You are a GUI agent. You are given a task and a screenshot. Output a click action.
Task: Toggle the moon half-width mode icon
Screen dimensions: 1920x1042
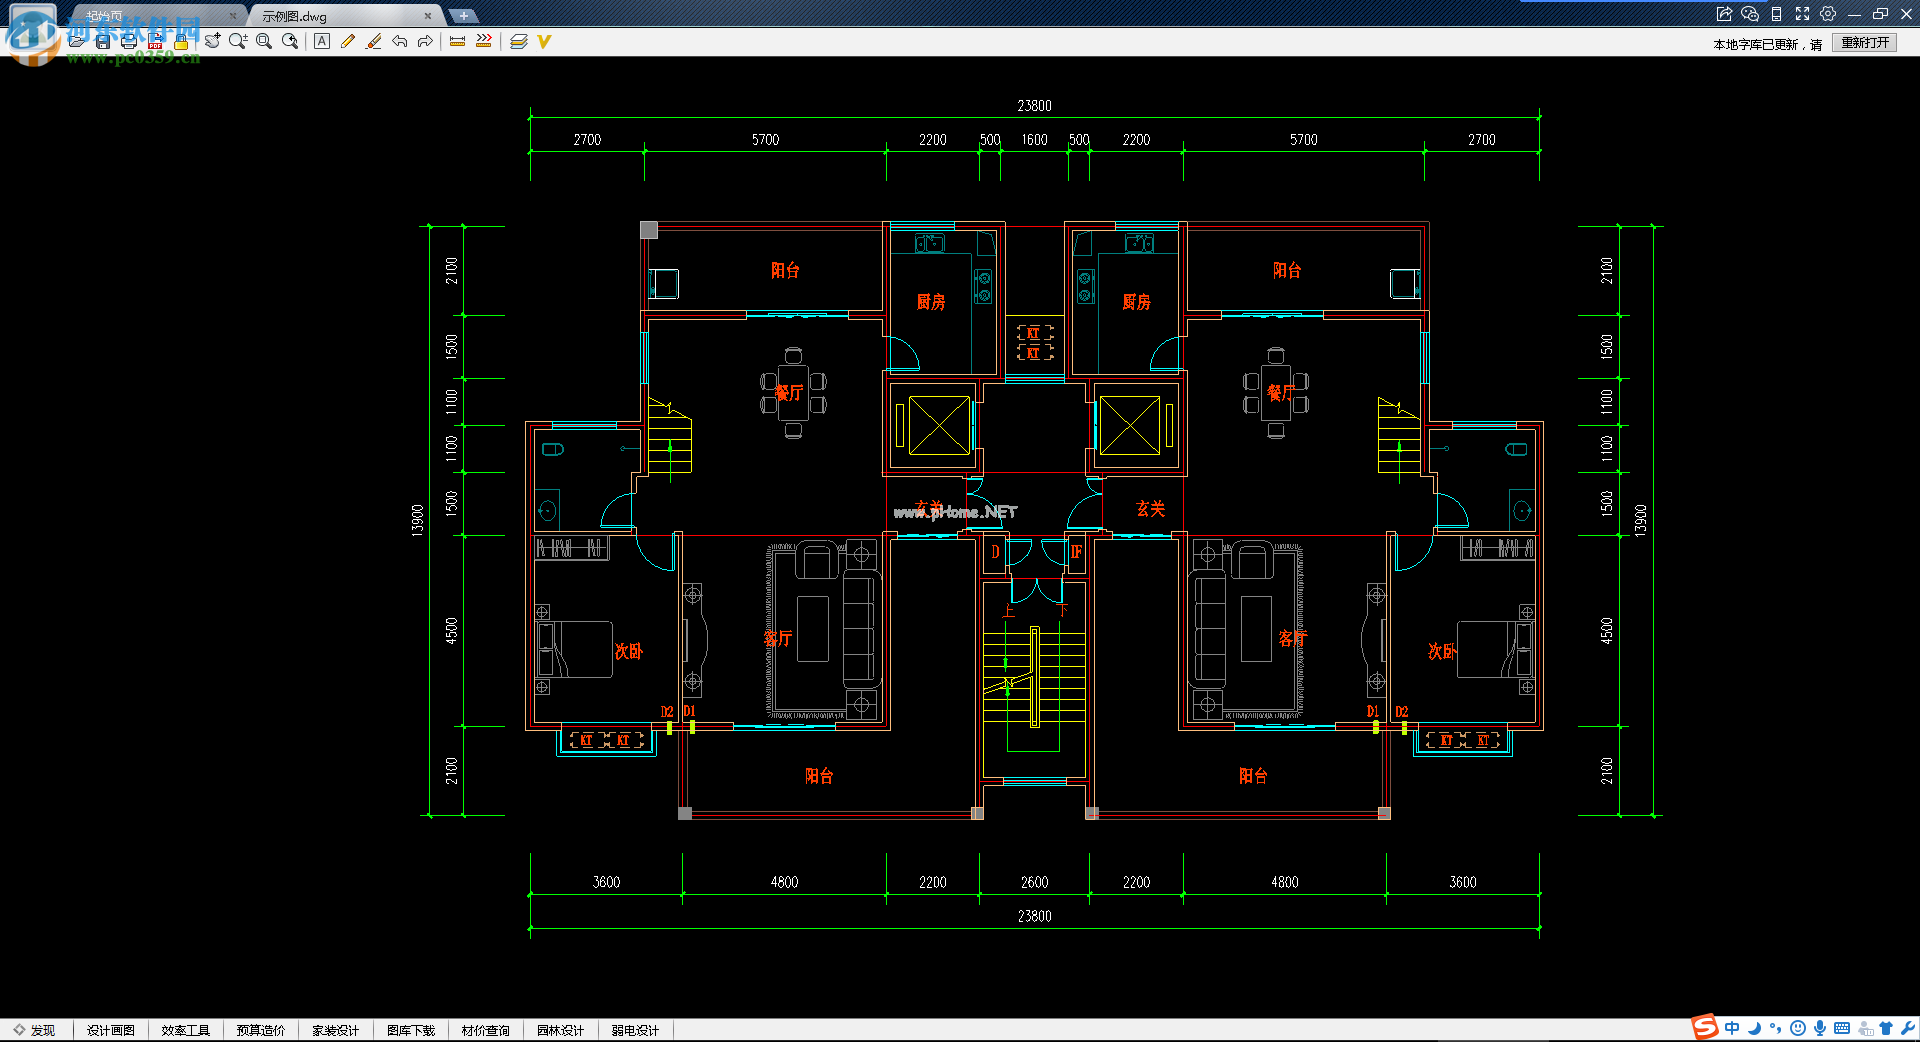1754,1028
